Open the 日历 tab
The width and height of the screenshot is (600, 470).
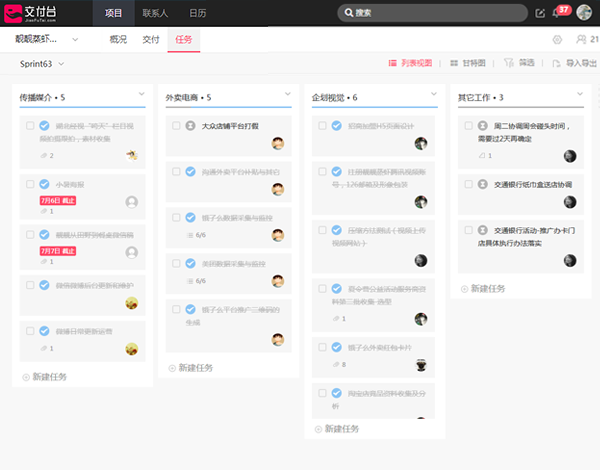(x=197, y=13)
